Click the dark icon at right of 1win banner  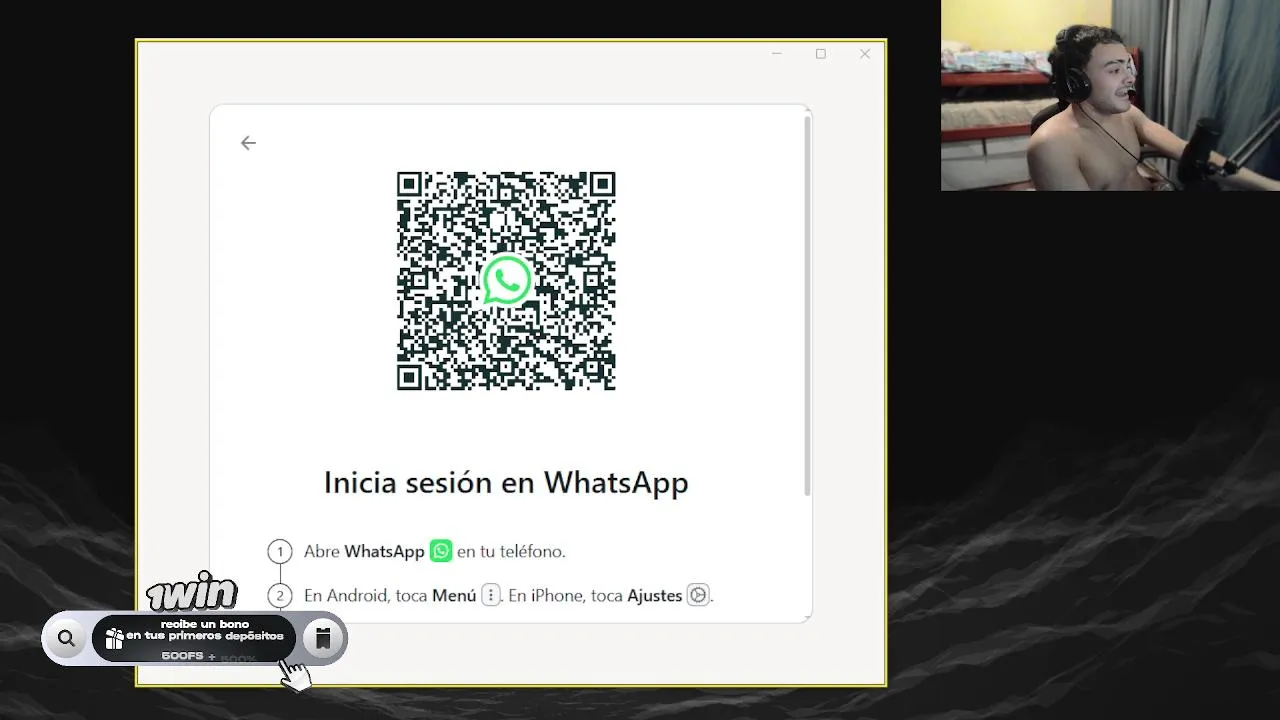pos(322,638)
